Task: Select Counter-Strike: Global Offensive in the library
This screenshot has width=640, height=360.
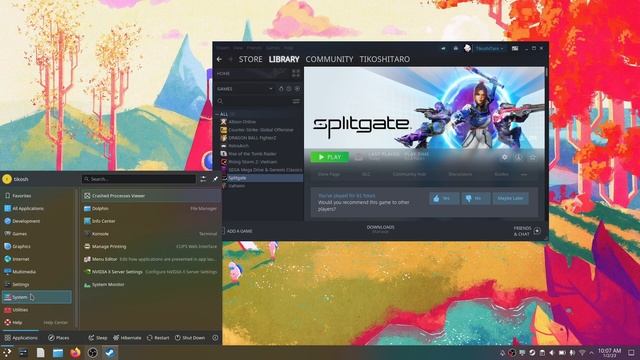Action: pyautogui.click(x=261, y=130)
